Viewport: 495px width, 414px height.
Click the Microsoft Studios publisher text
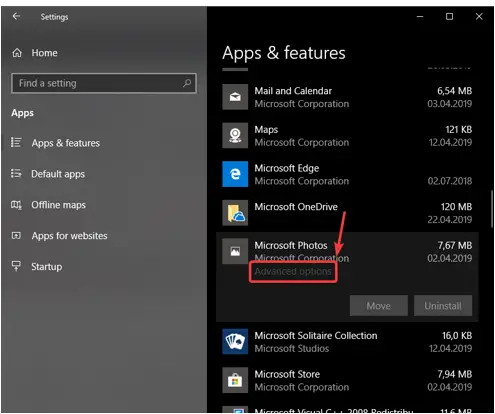point(292,348)
